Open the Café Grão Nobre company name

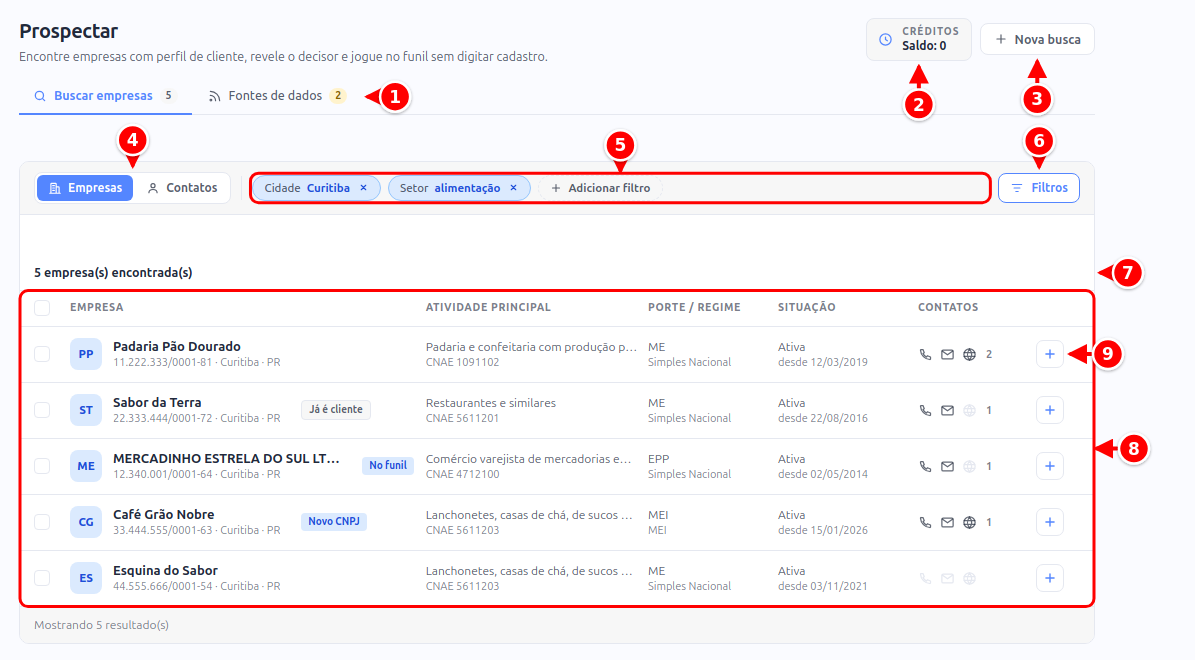click(163, 514)
